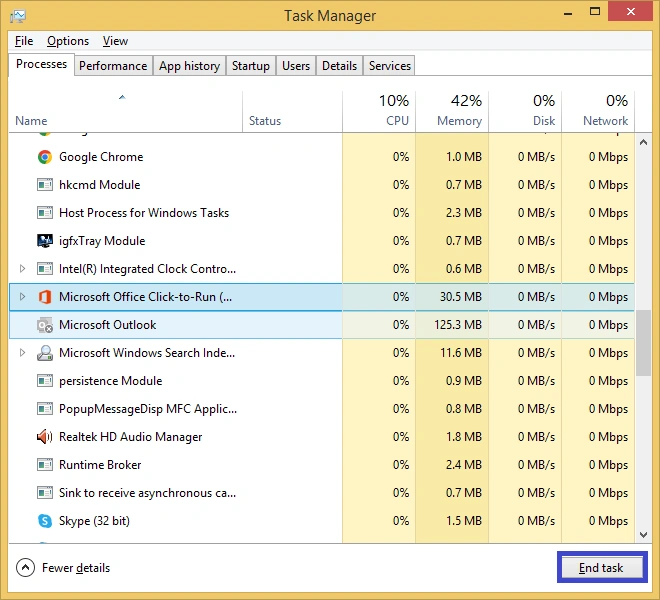Click the Runtime Broker icon

45,465
